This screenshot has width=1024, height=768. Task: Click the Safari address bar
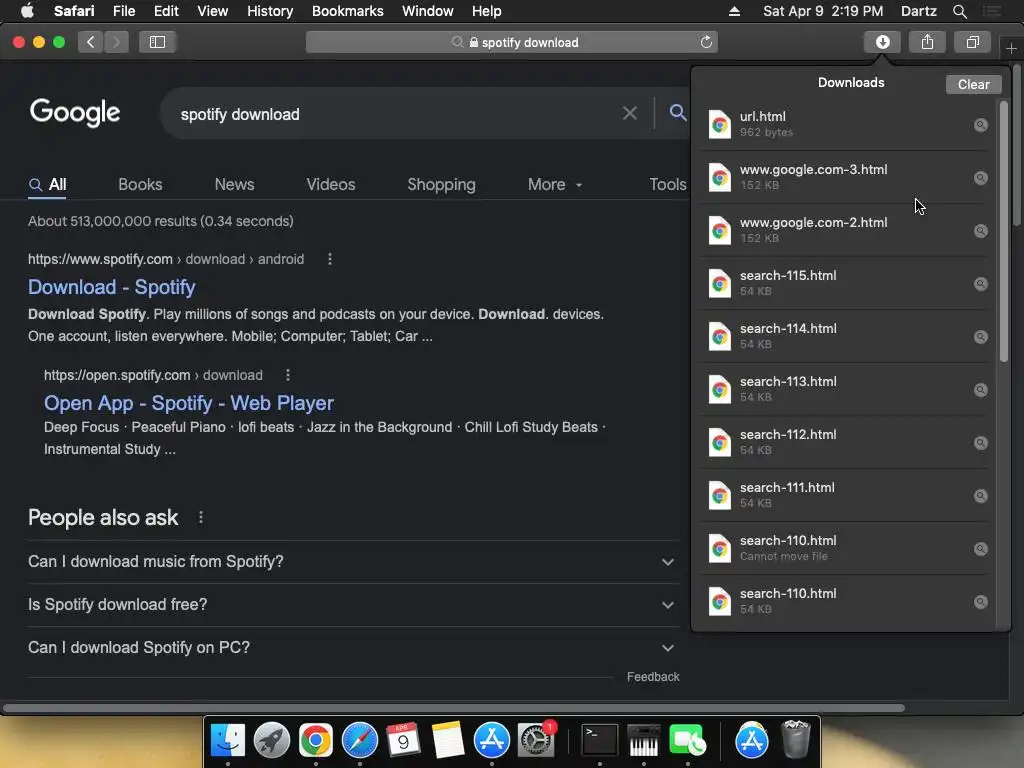pyautogui.click(x=512, y=42)
